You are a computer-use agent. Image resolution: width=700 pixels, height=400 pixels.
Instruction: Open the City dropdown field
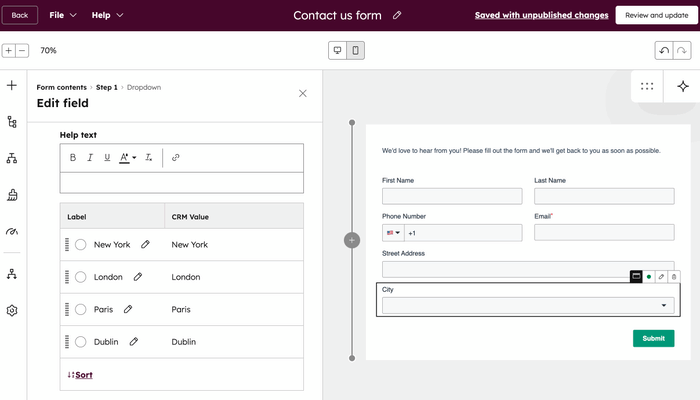(527, 305)
